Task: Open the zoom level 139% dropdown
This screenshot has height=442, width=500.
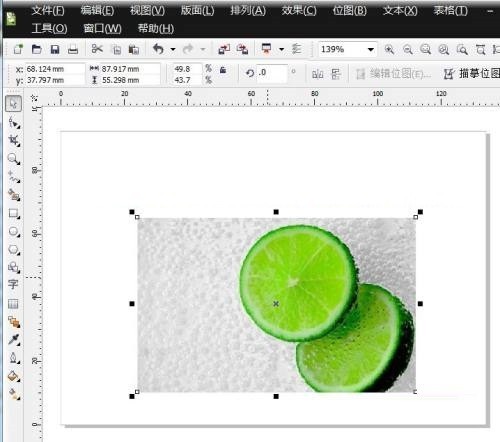Action: [x=371, y=50]
